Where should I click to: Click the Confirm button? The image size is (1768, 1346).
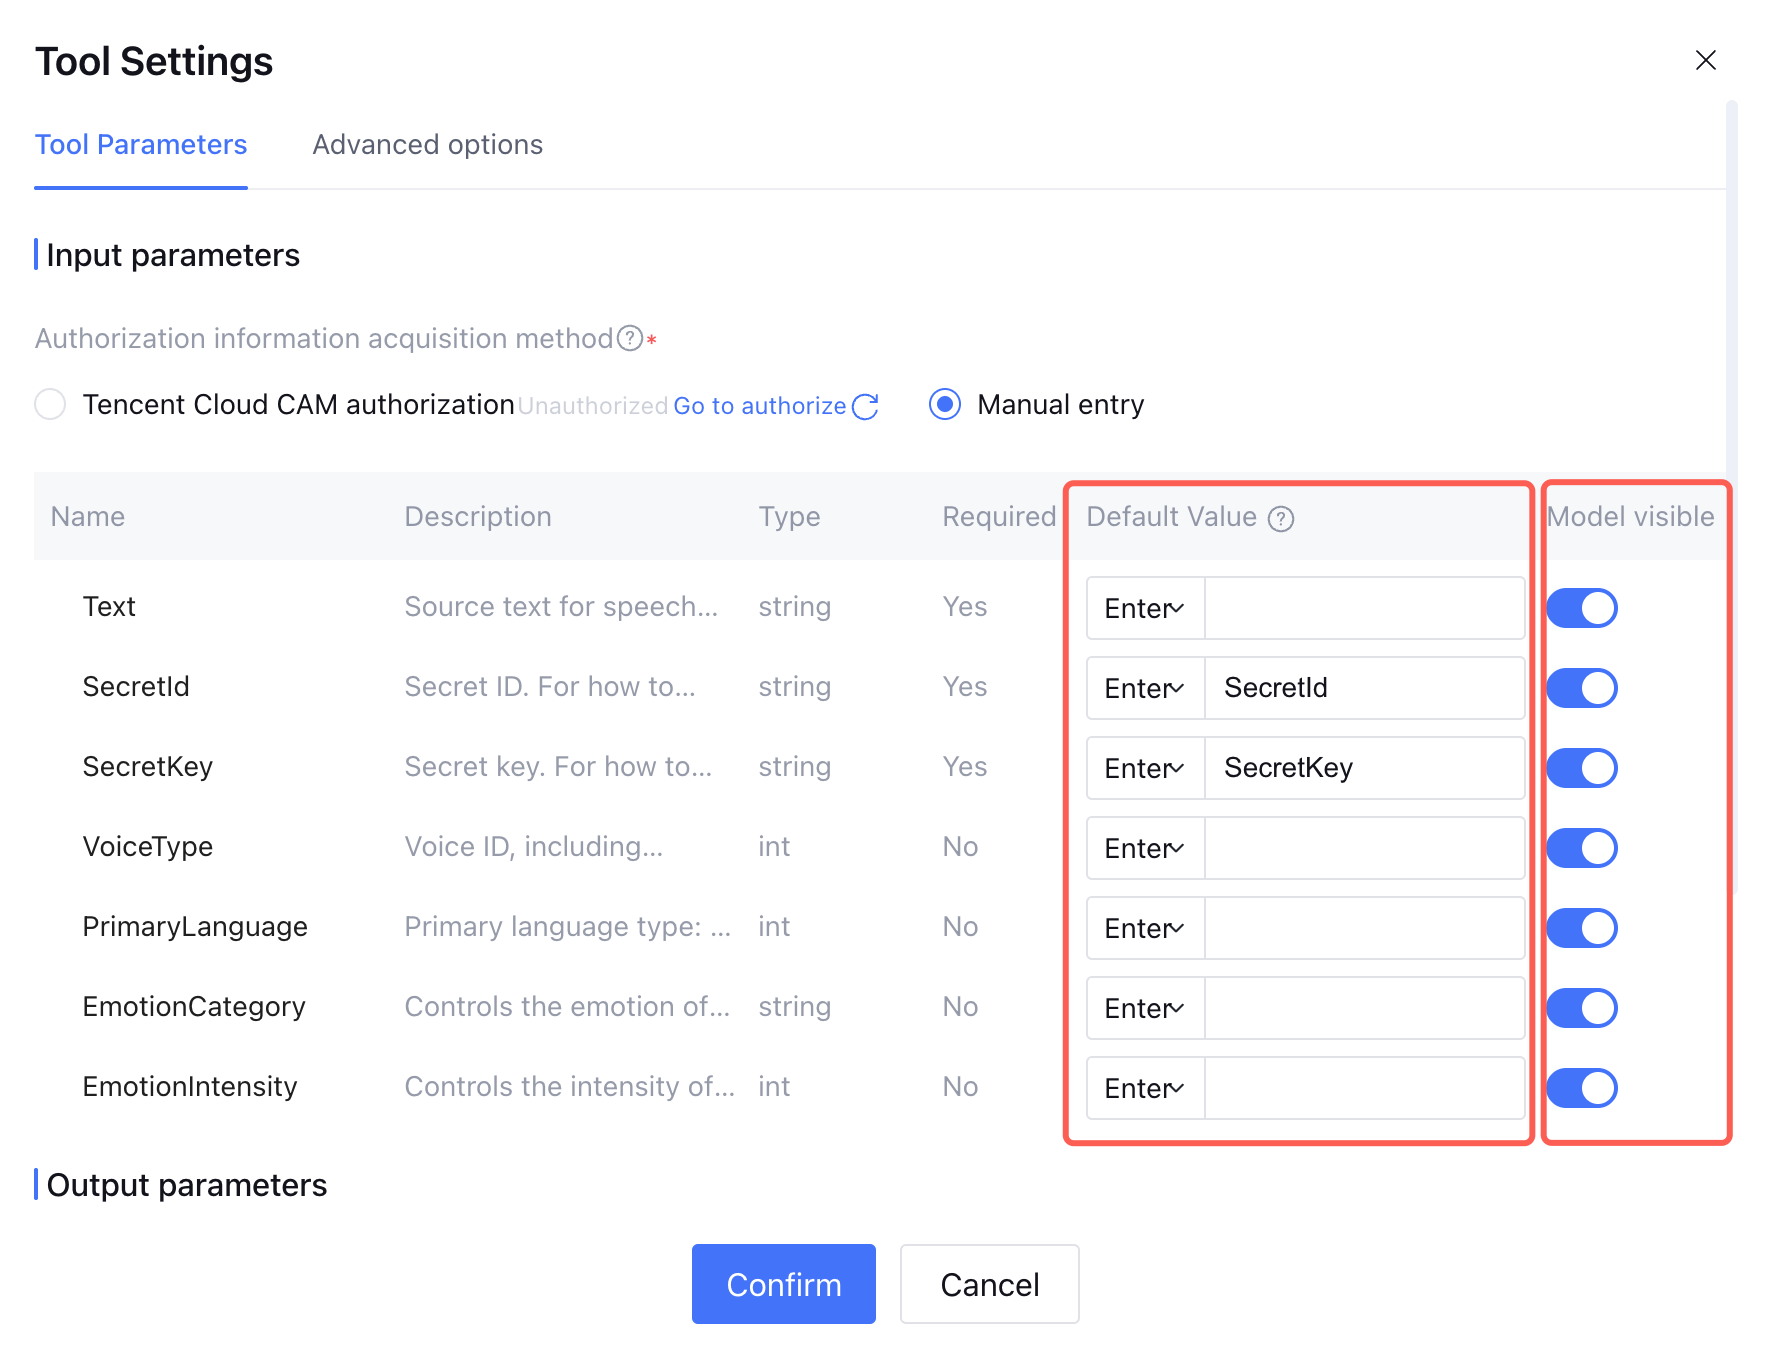coord(783,1284)
